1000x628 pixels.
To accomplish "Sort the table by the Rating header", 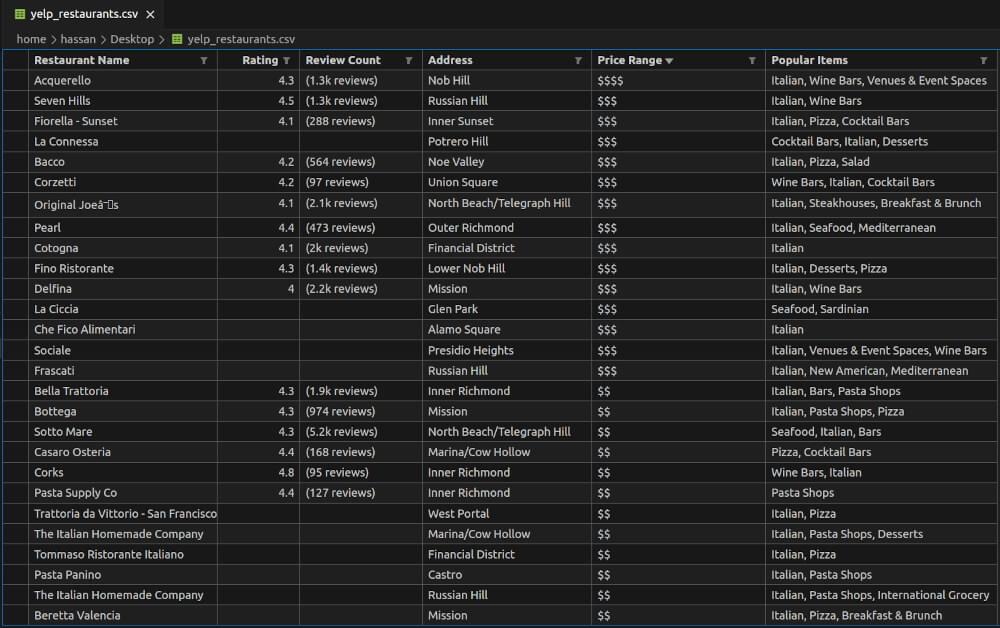I will (x=260, y=60).
